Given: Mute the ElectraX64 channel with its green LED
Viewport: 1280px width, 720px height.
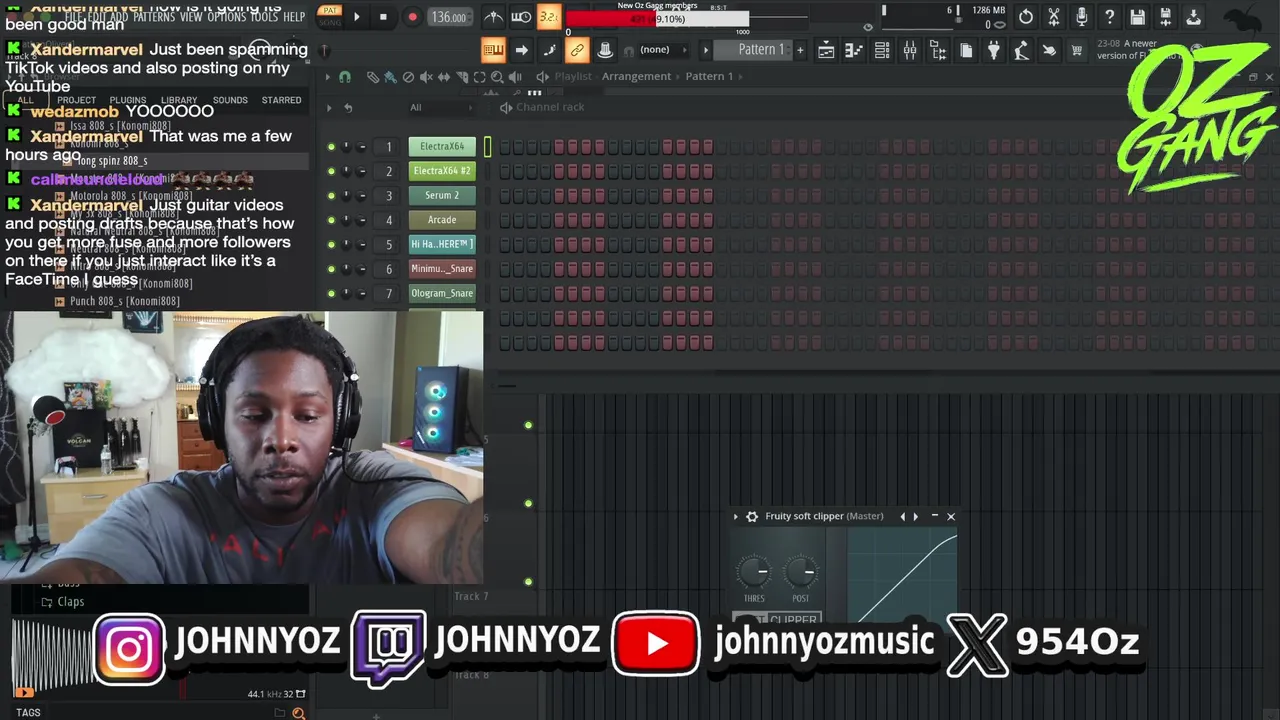Looking at the screenshot, I should click(331, 147).
